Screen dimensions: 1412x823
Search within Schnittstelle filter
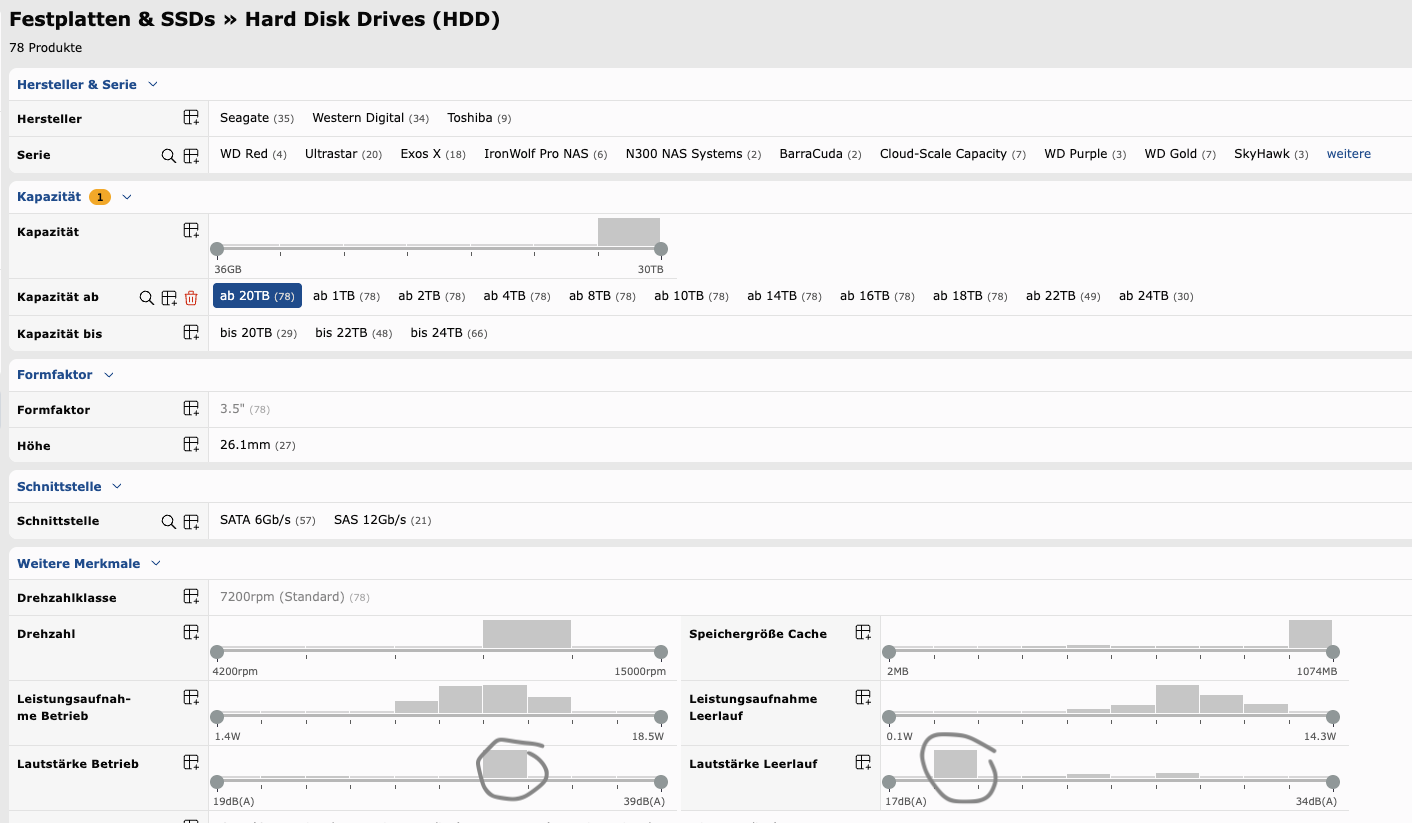(x=169, y=522)
